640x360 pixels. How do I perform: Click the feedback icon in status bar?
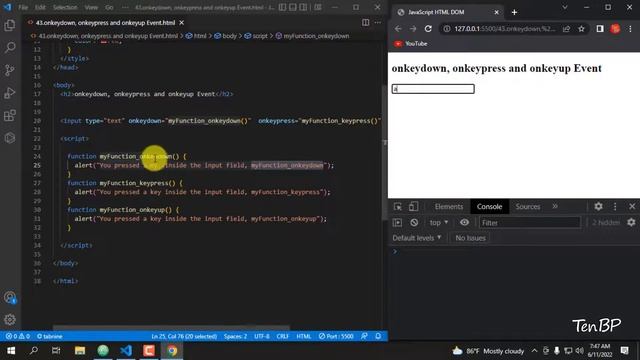click(364, 336)
